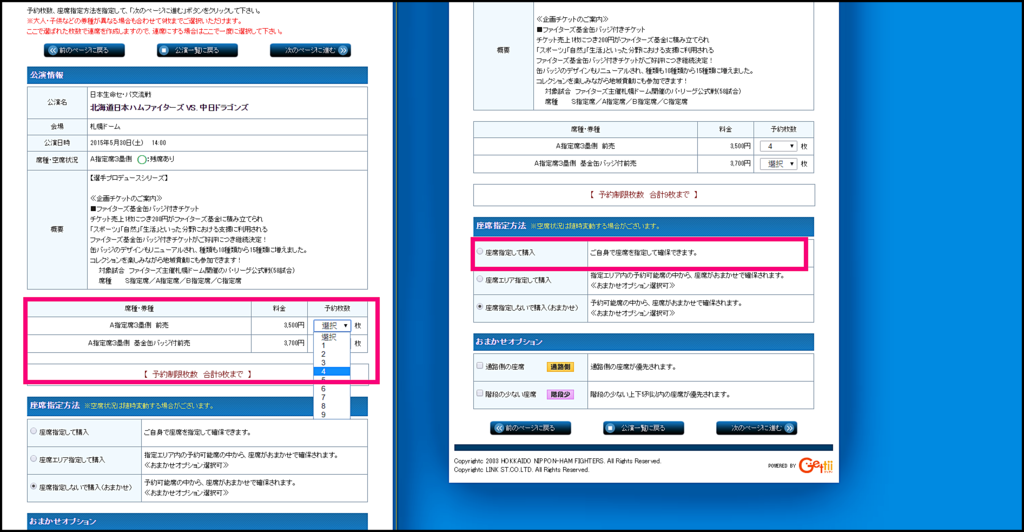Click the 北海道日本ハムファイターズ VS. 中日ドラゴンズ title

click(169, 108)
